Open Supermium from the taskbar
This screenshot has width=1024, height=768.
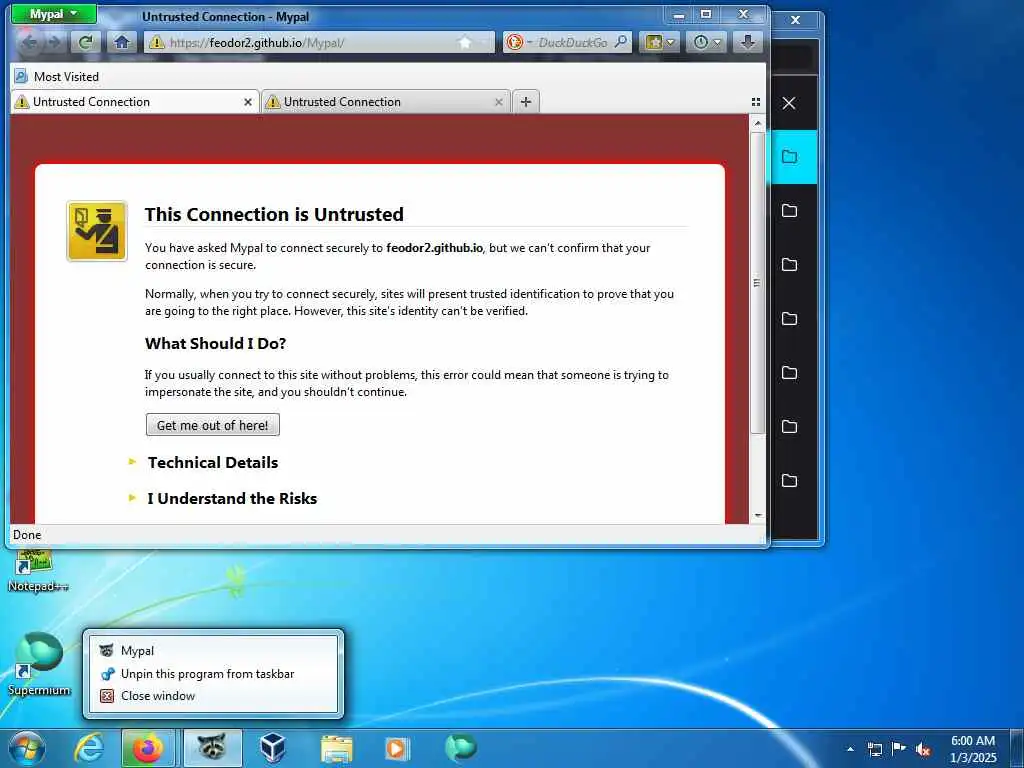click(460, 748)
